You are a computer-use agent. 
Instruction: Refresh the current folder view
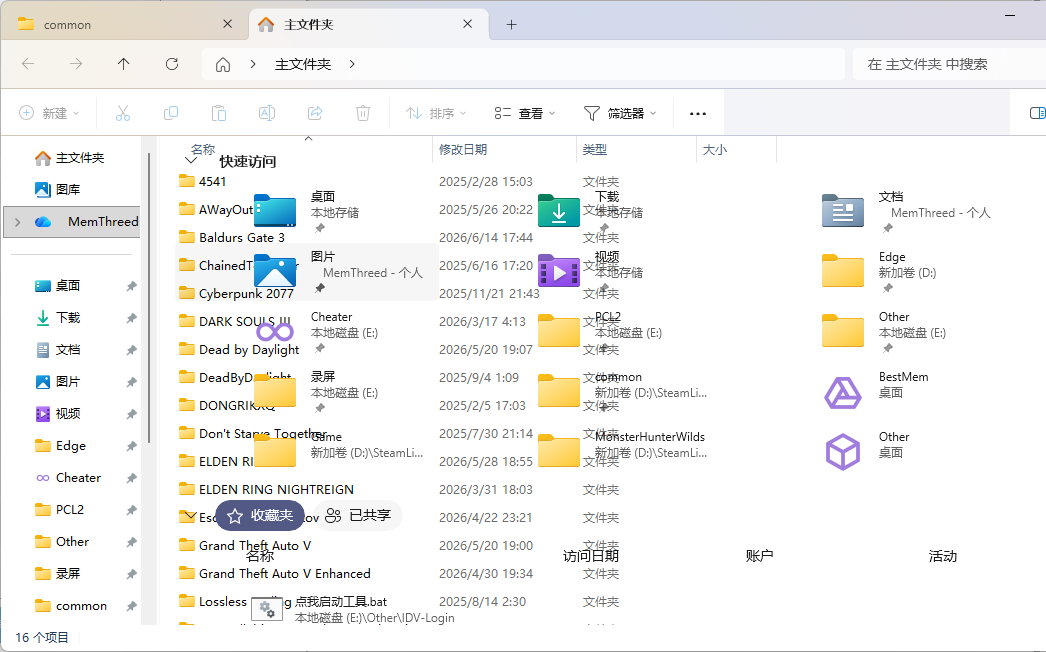(x=172, y=64)
